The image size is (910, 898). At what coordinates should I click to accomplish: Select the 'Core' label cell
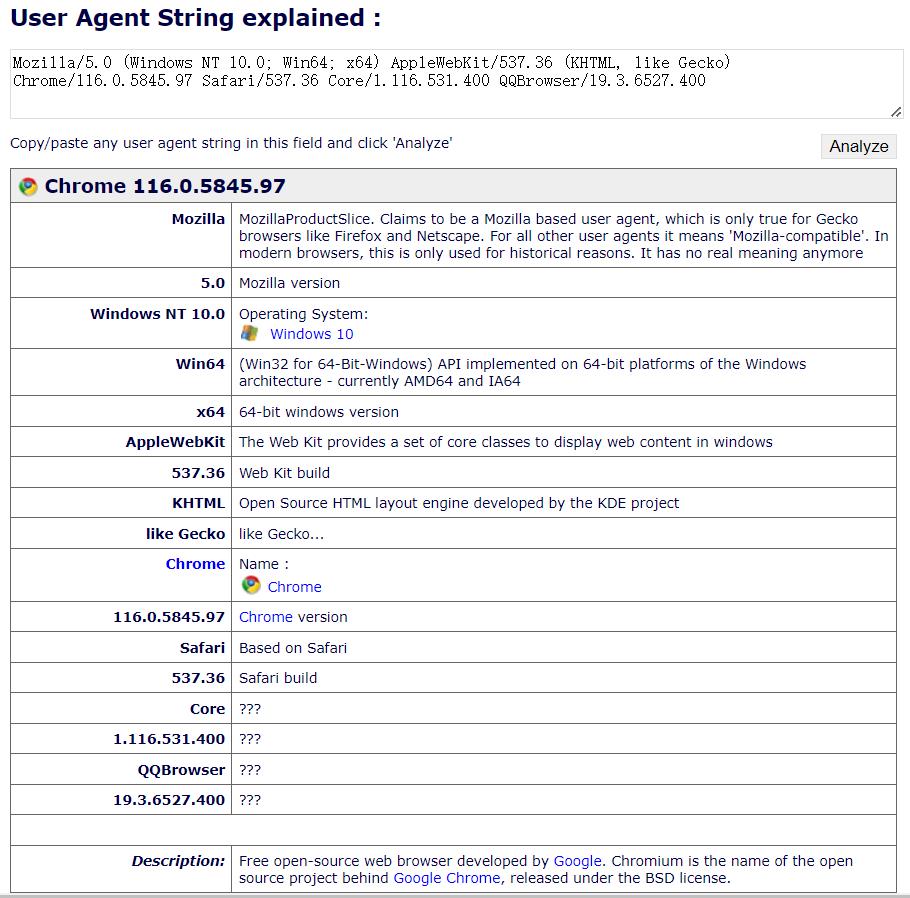pyautogui.click(x=121, y=708)
